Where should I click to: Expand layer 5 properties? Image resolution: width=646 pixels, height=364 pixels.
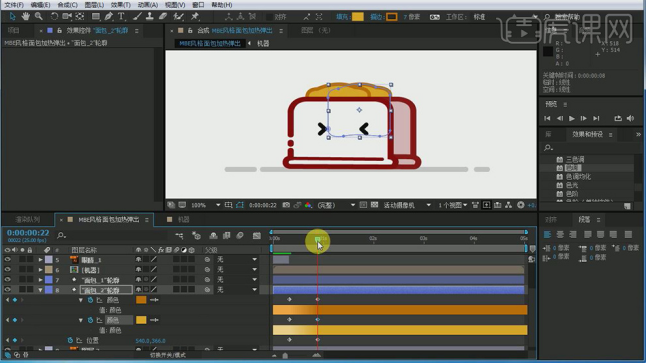coord(40,259)
